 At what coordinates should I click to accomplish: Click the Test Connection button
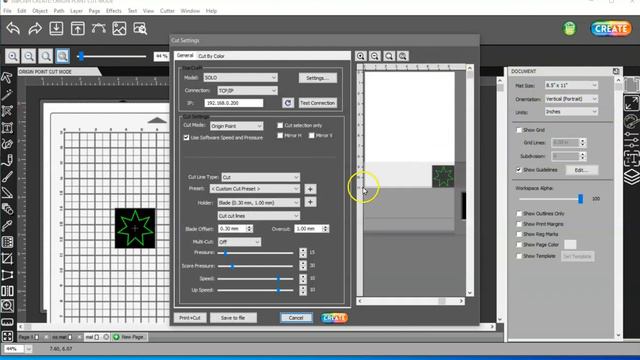click(318, 103)
